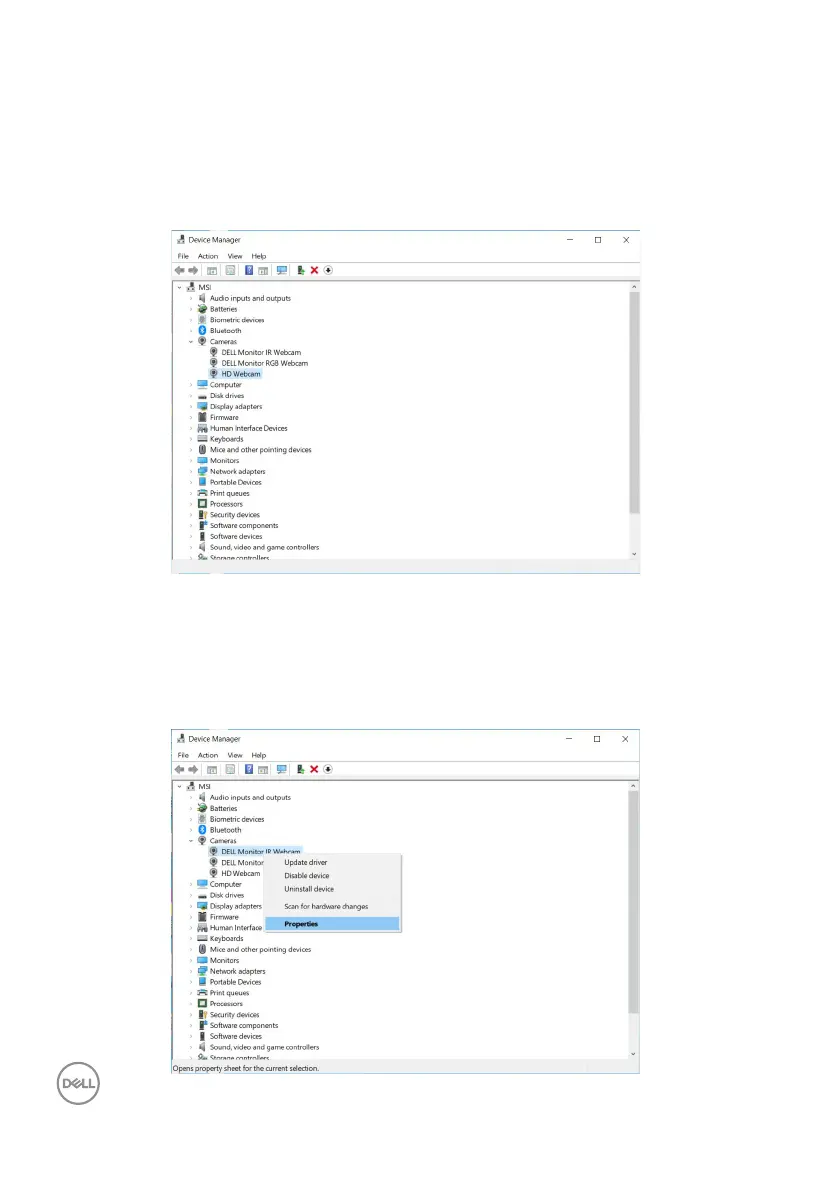
Task: Choose Properties from the context menu
Action: pos(301,924)
